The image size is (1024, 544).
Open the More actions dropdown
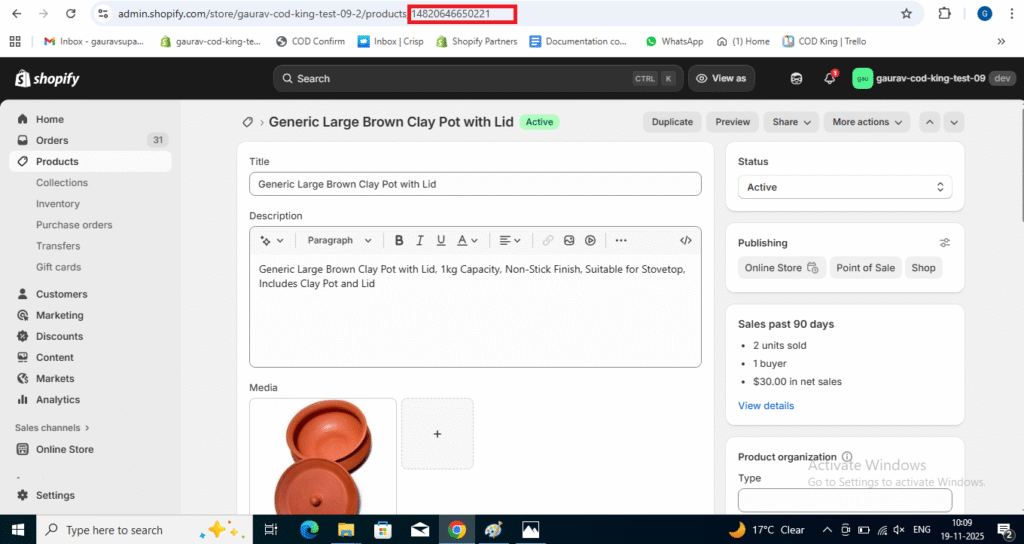point(867,122)
